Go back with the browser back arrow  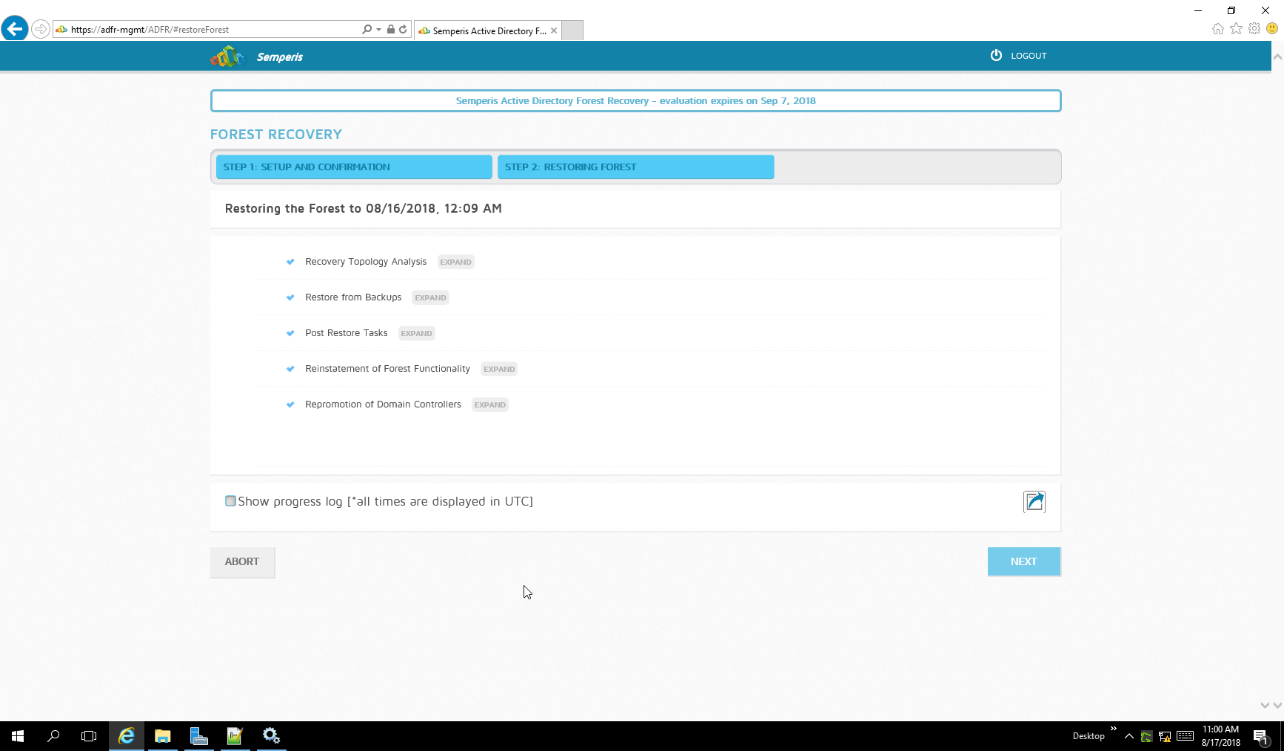pyautogui.click(x=14, y=29)
